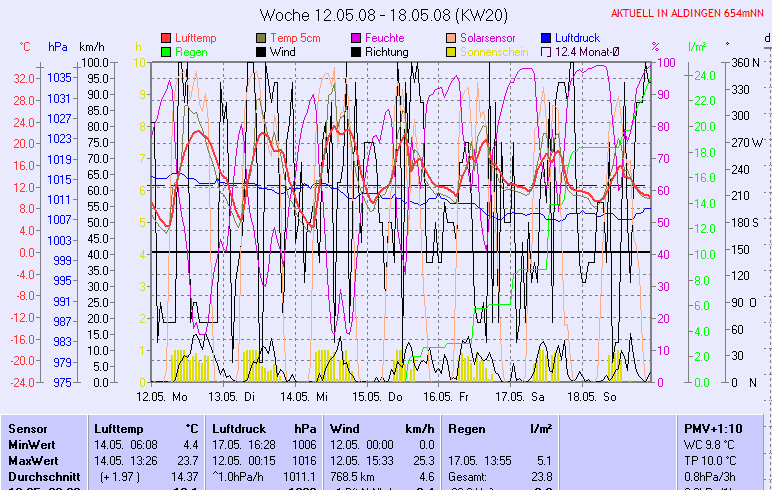Click the black Wind legend square
Image resolution: width=772 pixels, height=490 pixels.
point(262,51)
